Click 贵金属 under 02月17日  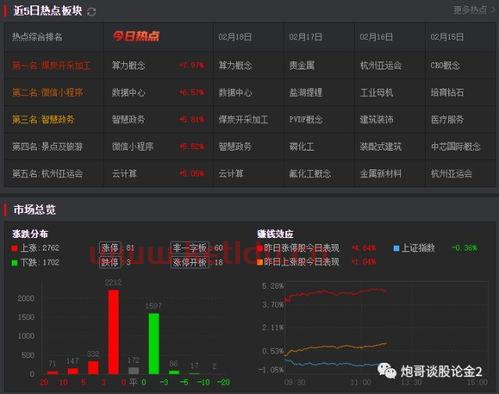(x=302, y=65)
